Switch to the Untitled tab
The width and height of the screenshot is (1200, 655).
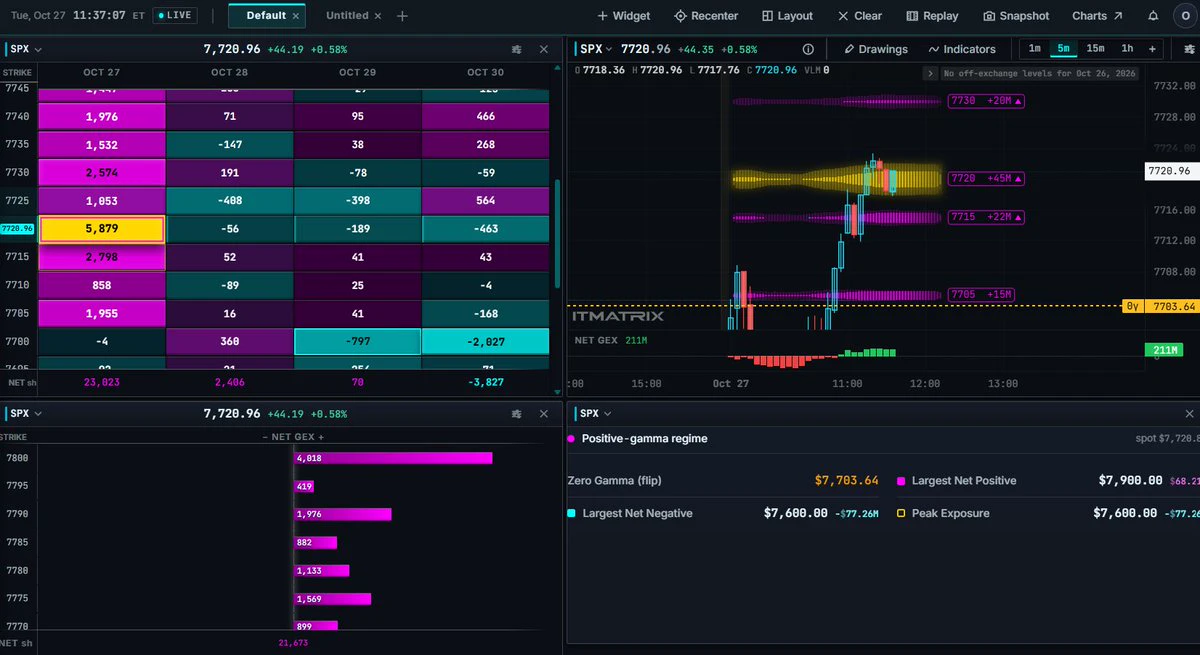point(347,16)
